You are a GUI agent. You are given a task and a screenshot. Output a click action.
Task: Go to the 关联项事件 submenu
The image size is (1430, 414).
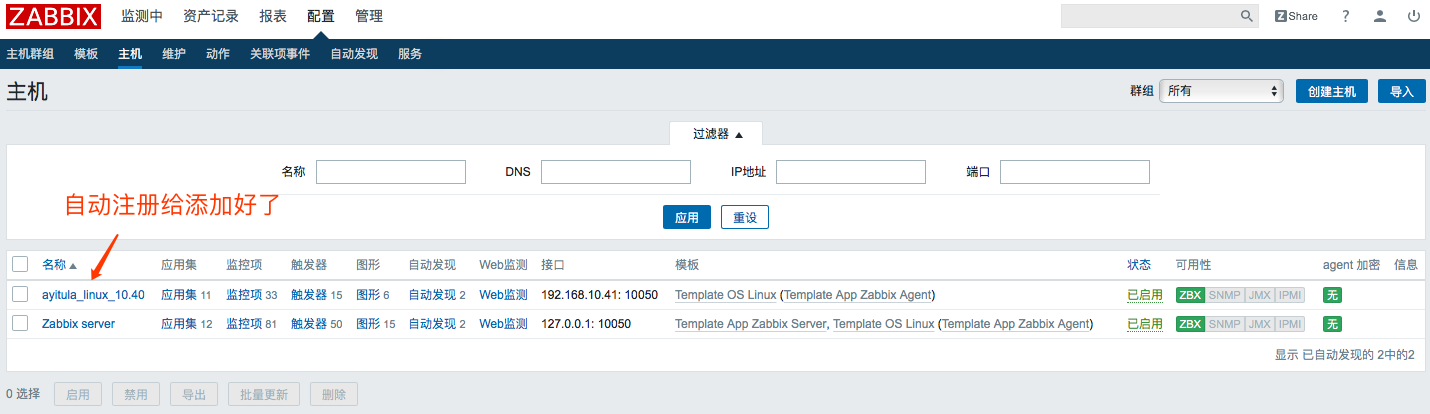(280, 54)
